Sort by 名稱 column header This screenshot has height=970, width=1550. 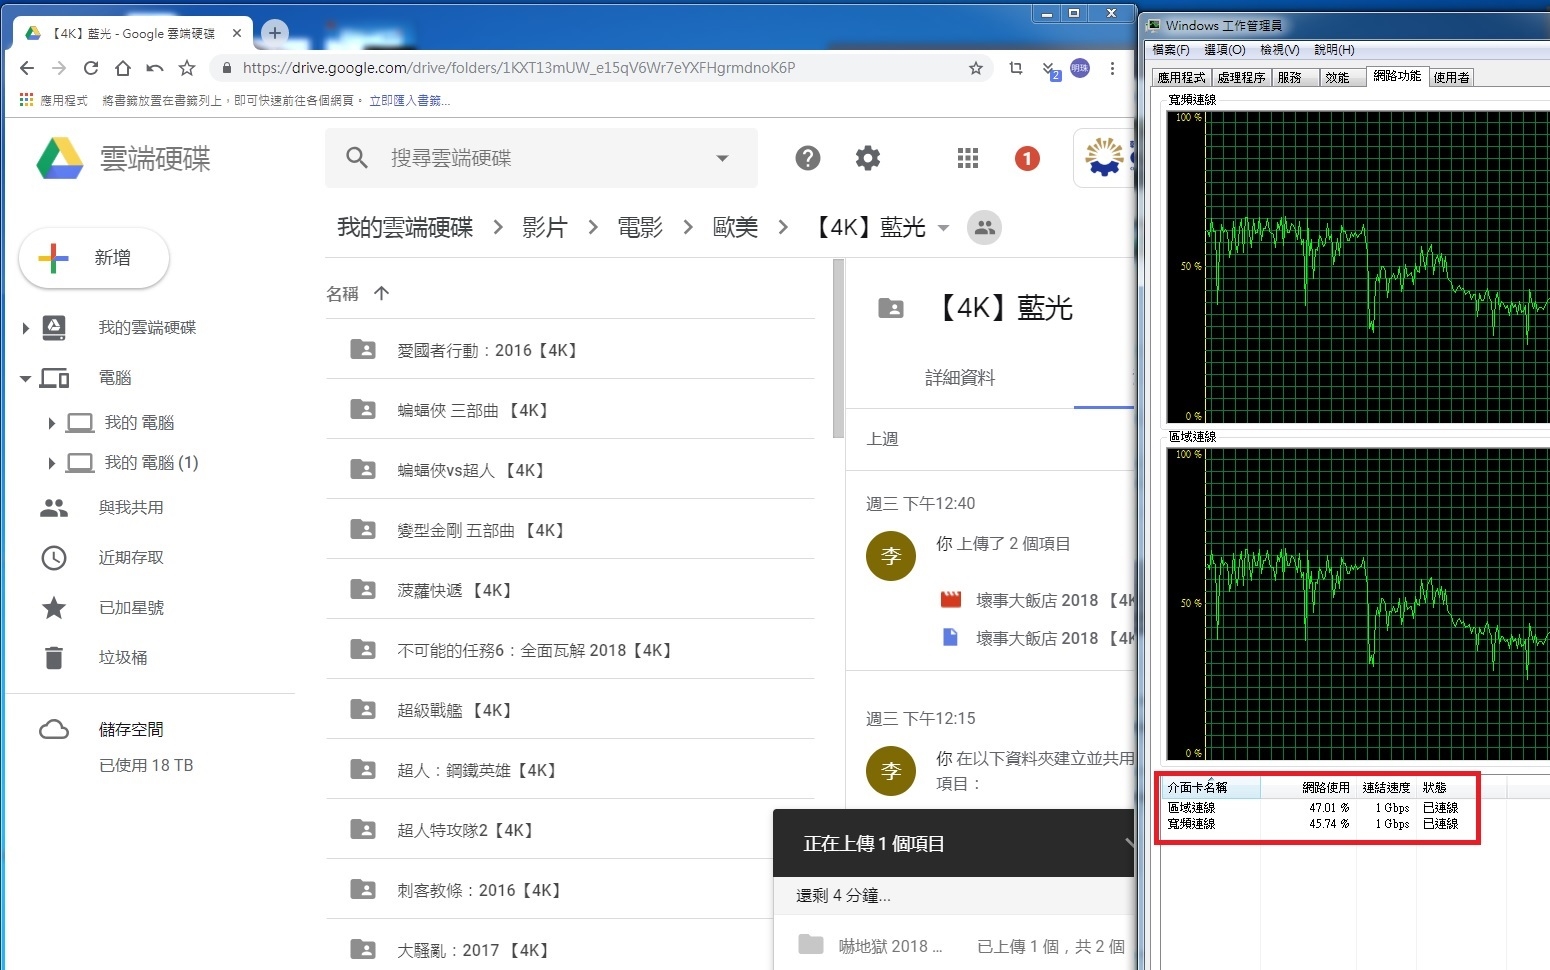tap(342, 294)
